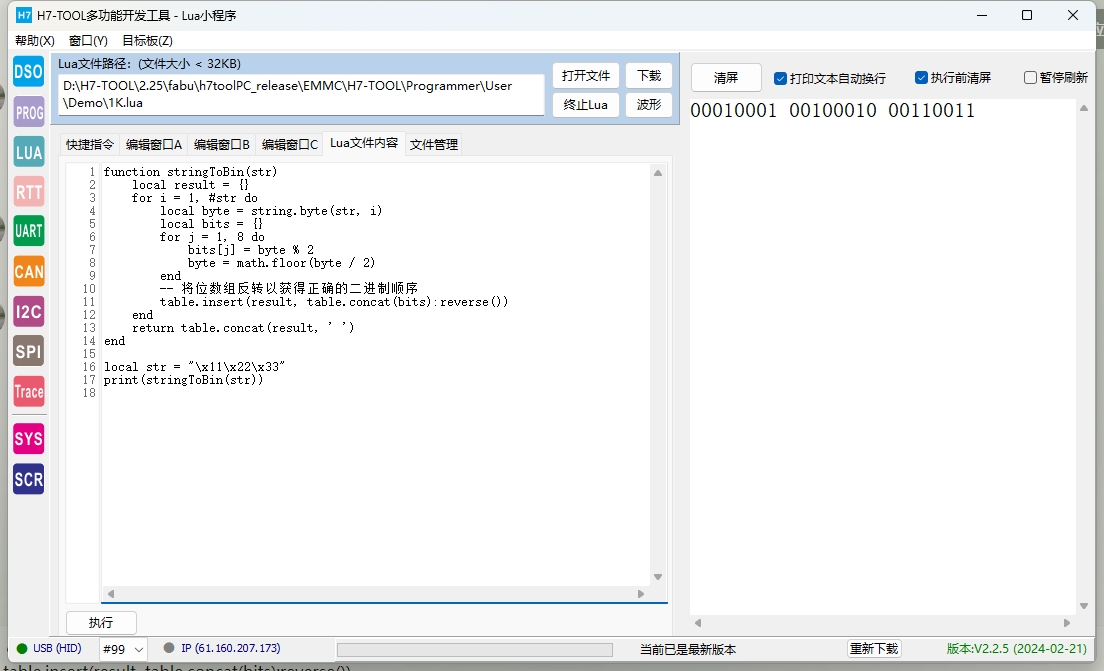Click the 终止Lua button
The height and width of the screenshot is (671, 1104).
[x=586, y=104]
